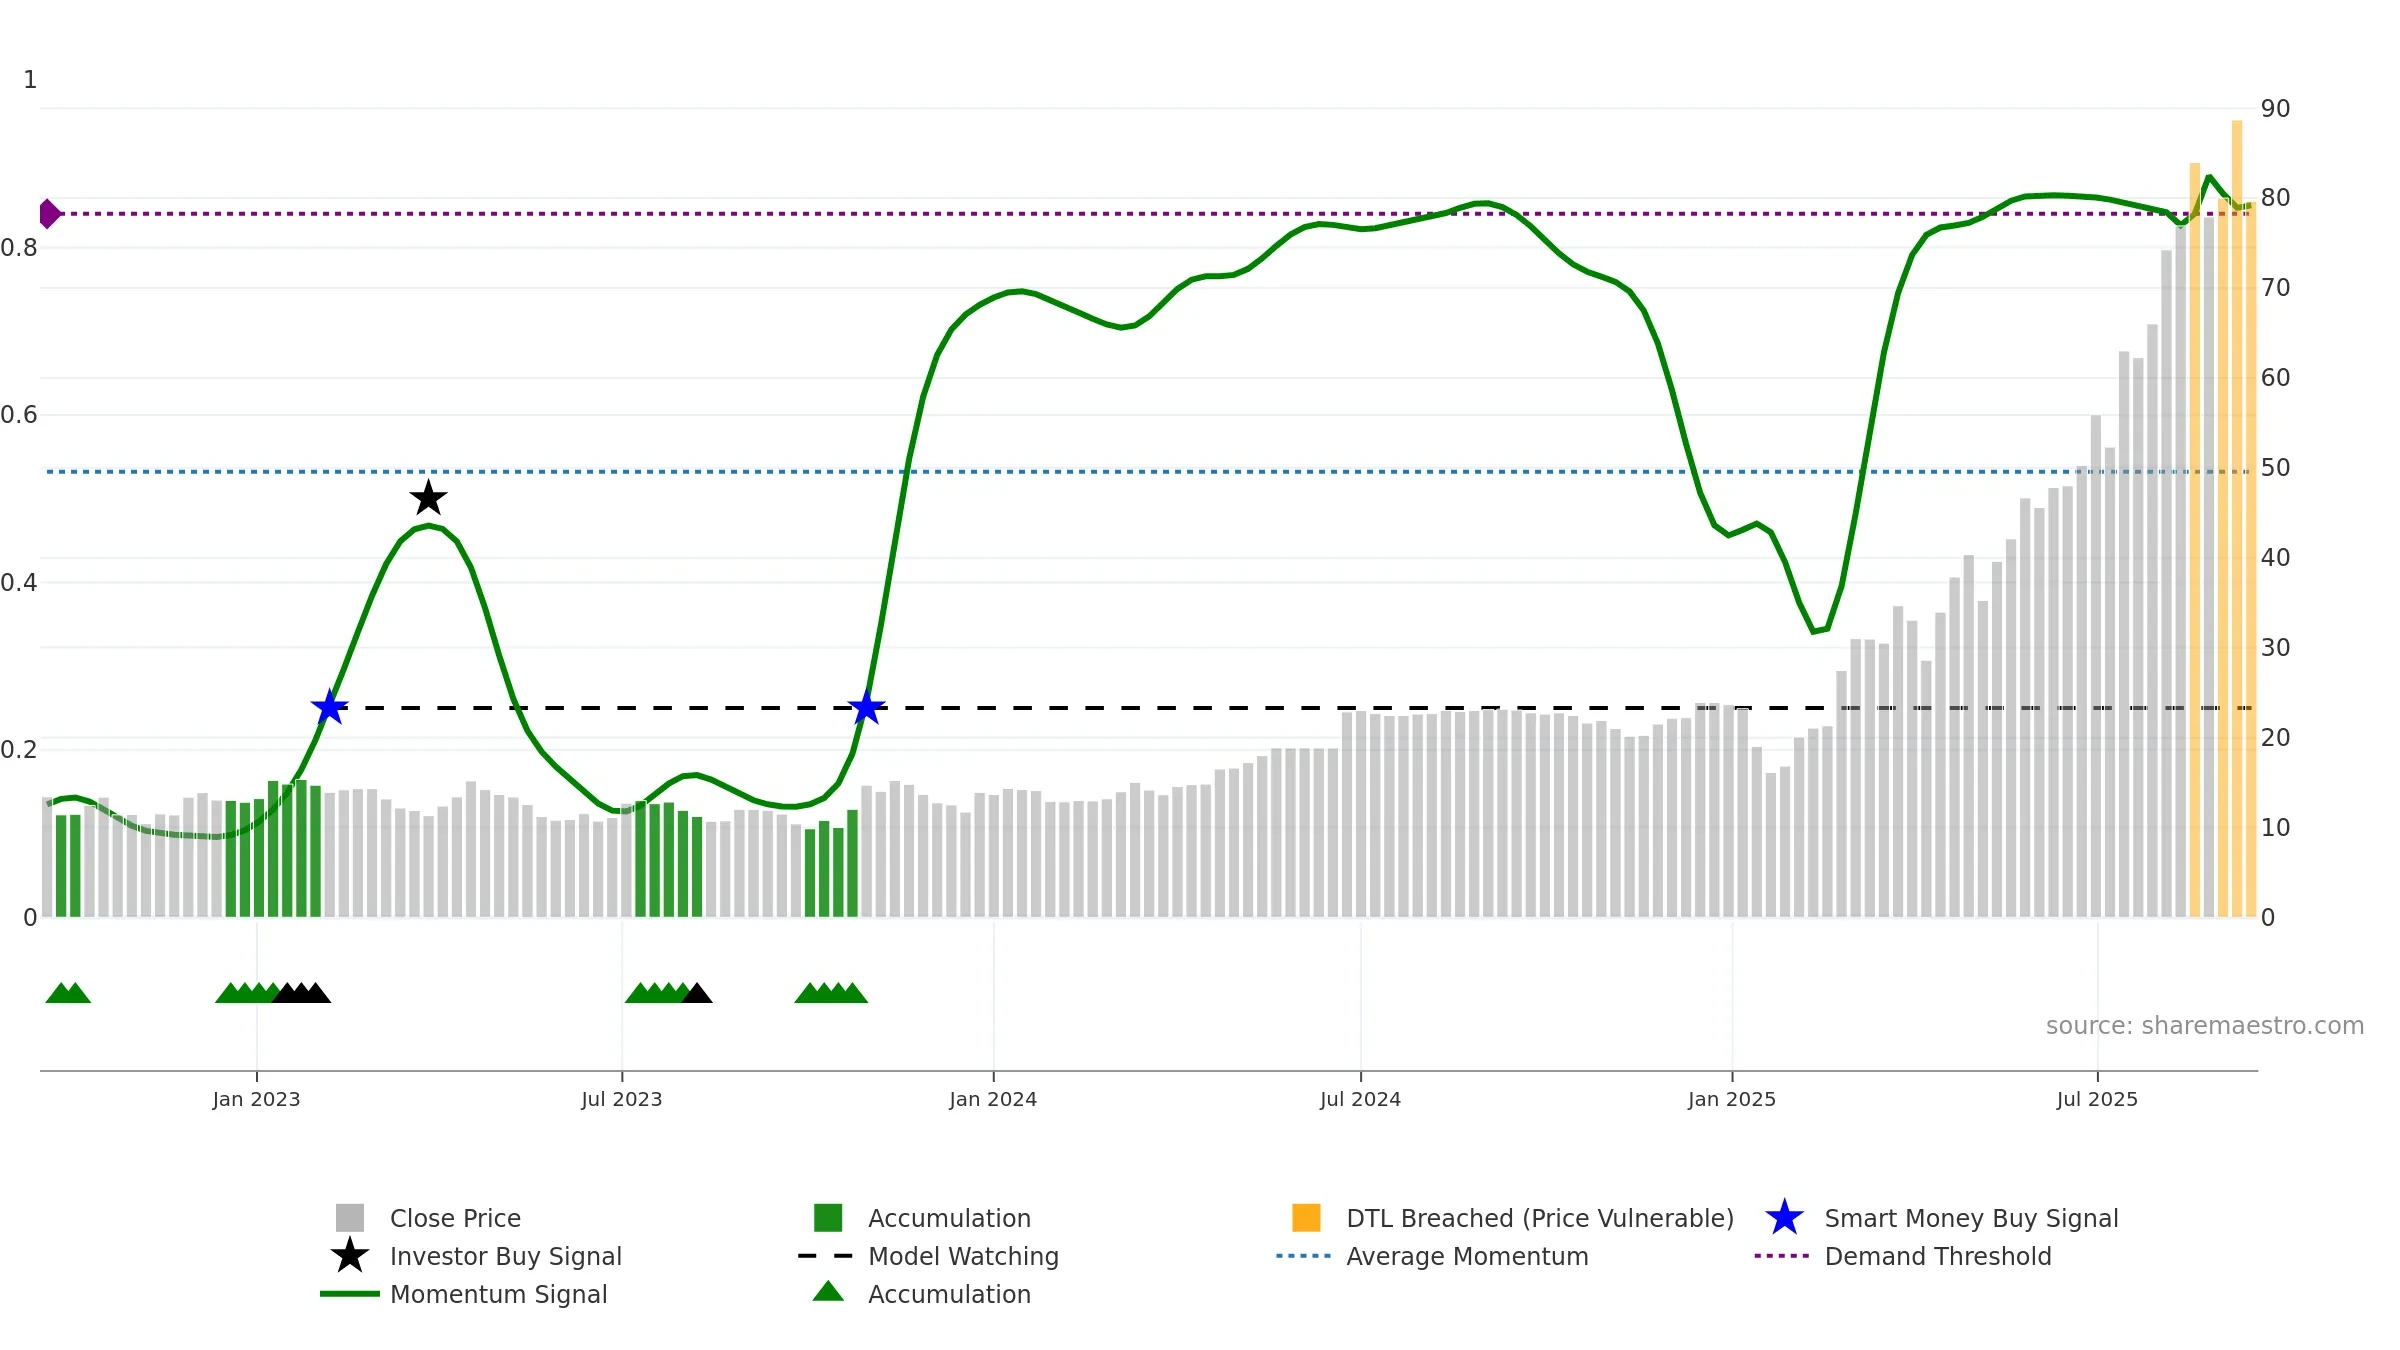This screenshot has width=2400, height=1350.
Task: Click the first blue star near Jan 2023
Action: coord(329,707)
